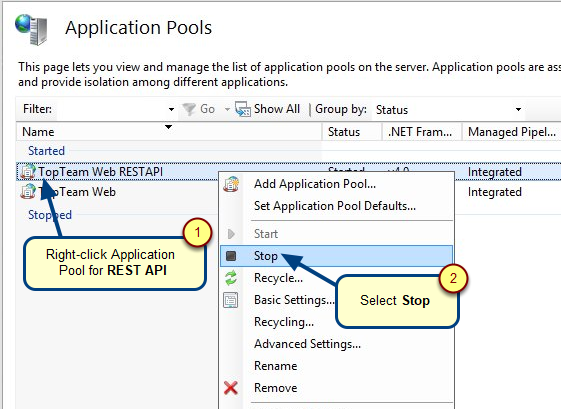Click Integrated in TopTeam Web RESTAPI row
The image size is (563, 409).
[x=494, y=172]
